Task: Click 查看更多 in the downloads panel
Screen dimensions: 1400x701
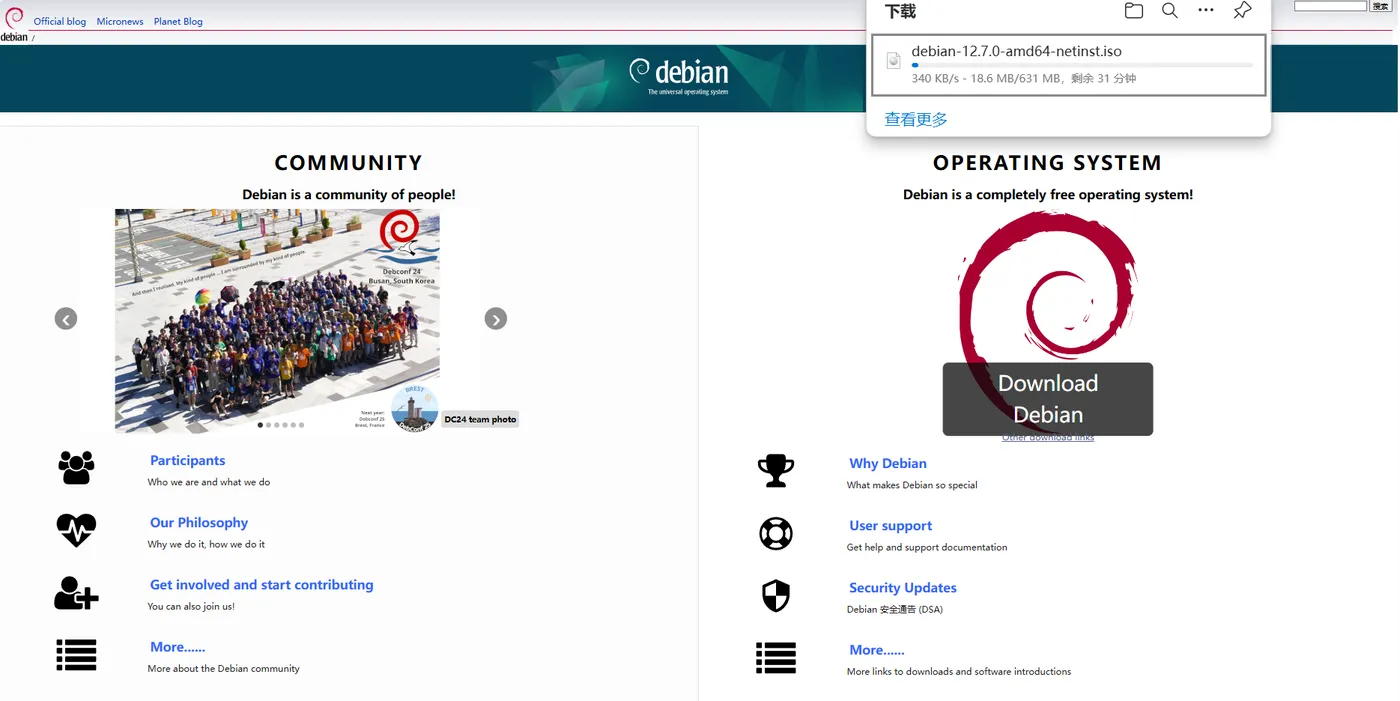Action: [x=916, y=119]
